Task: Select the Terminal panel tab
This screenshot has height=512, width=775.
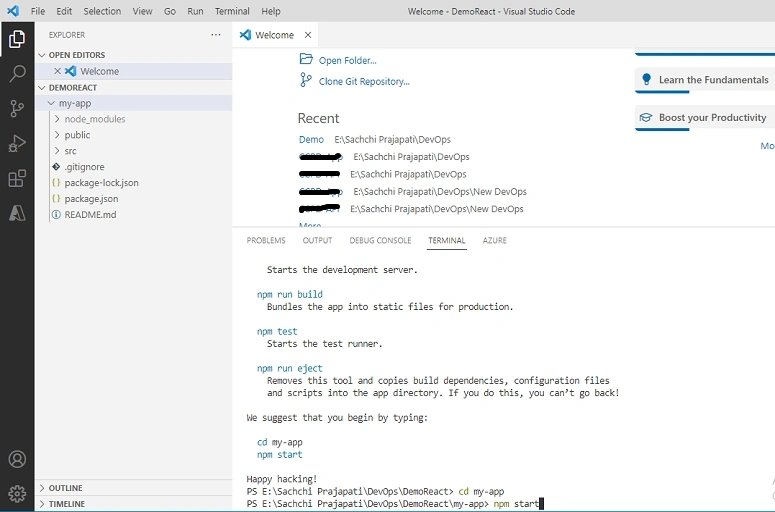Action: coord(447,241)
